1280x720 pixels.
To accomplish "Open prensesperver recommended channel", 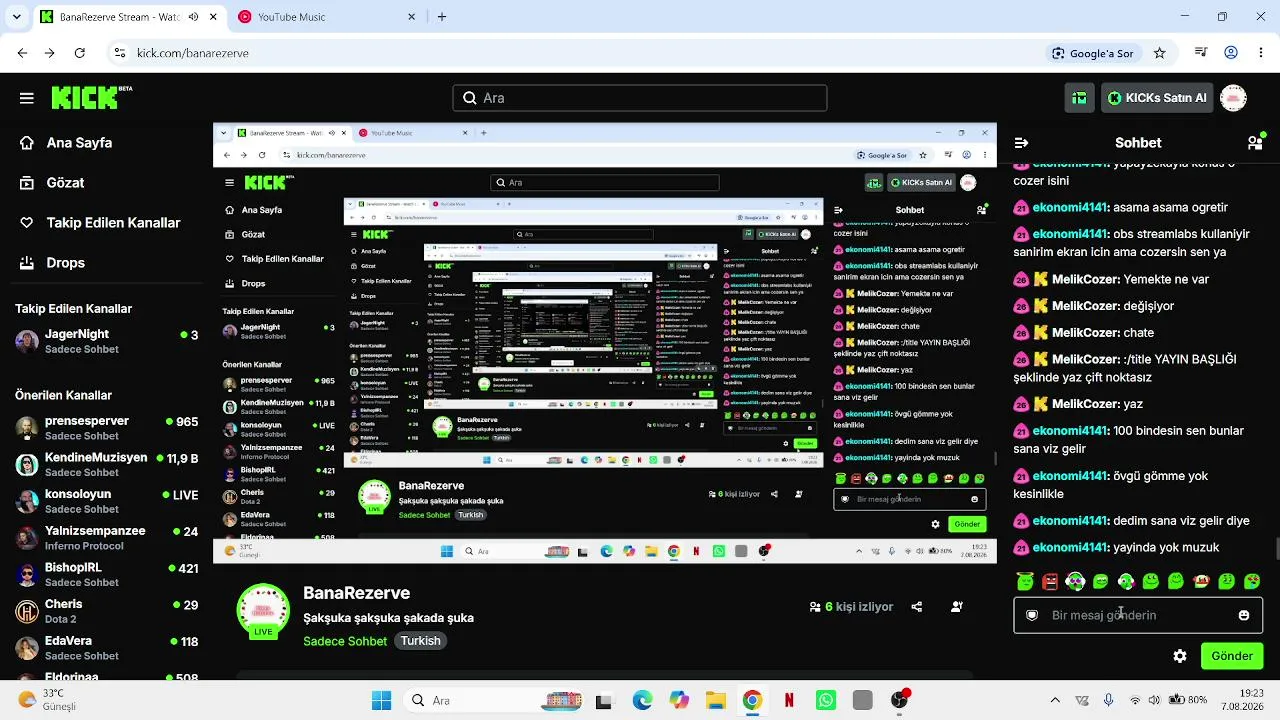I will 106,428.
